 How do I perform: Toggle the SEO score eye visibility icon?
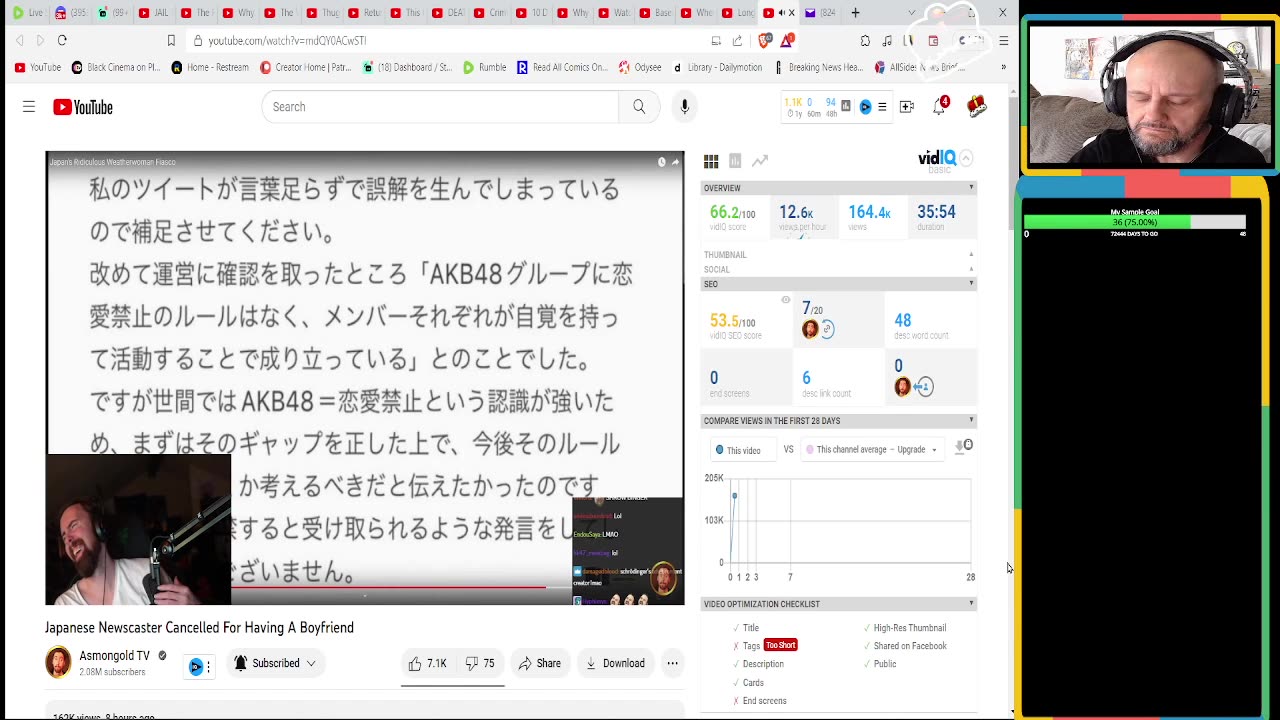[785, 300]
